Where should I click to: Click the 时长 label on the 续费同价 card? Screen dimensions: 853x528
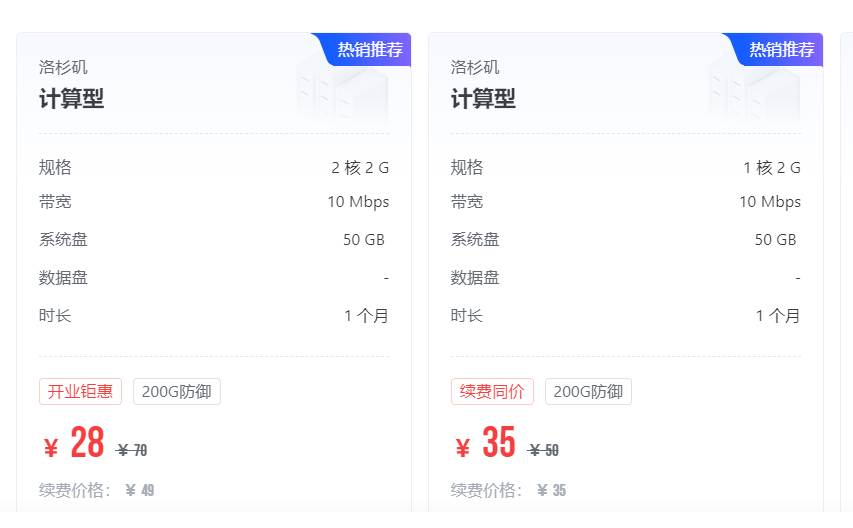click(467, 316)
